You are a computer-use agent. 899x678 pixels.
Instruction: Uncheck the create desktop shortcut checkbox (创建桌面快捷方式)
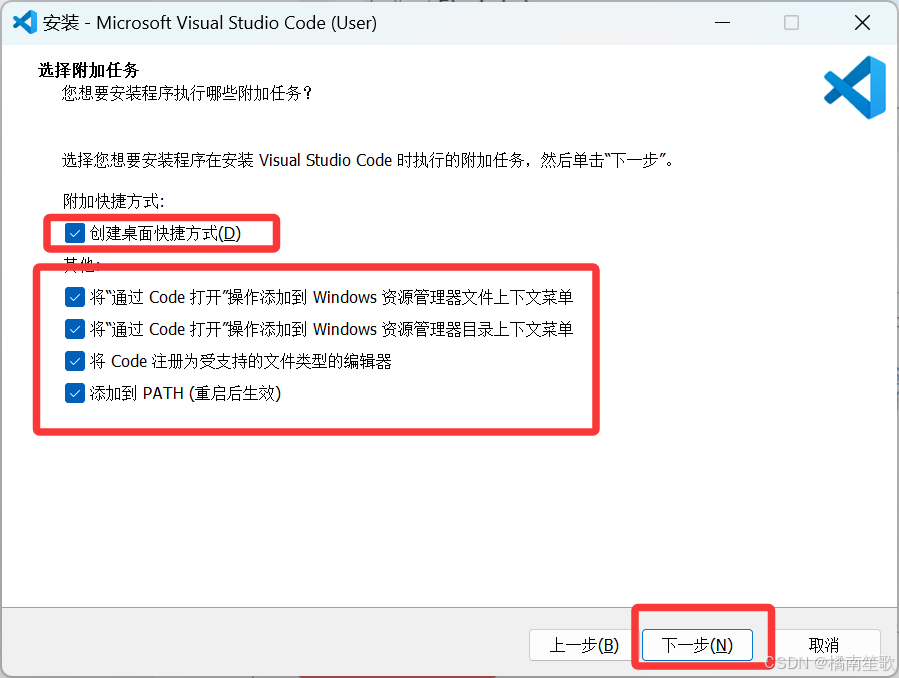tap(75, 233)
